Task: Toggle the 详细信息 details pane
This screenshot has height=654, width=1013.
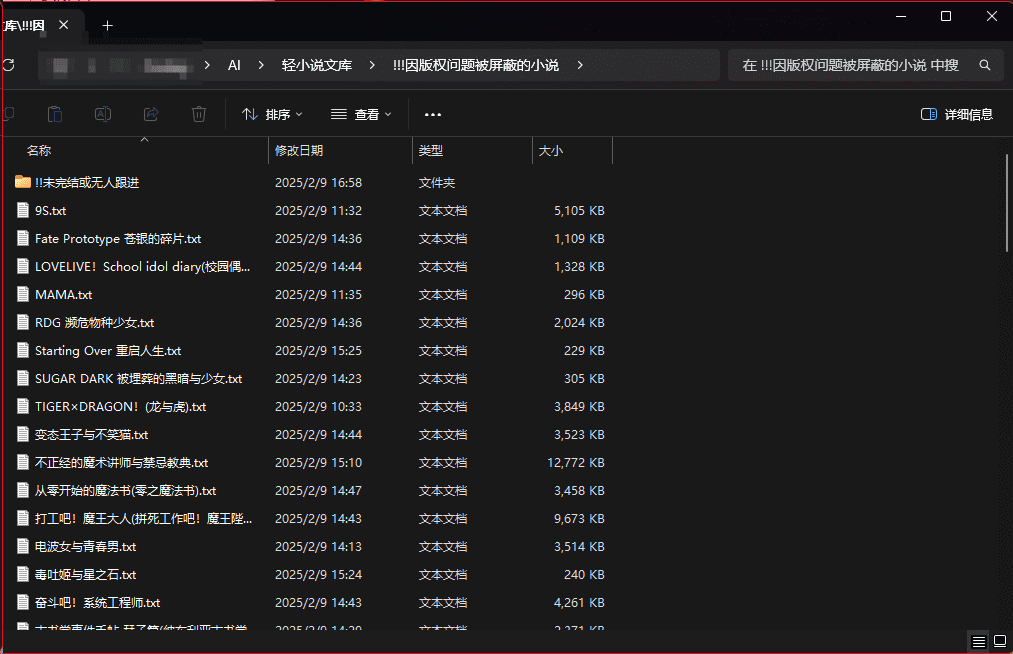Action: pos(956,114)
